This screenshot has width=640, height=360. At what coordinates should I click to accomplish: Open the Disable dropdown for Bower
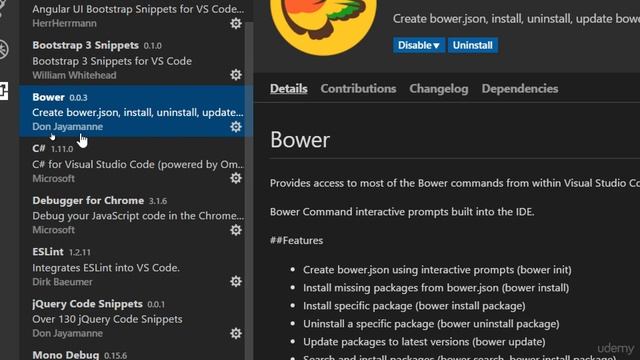[x=418, y=45]
